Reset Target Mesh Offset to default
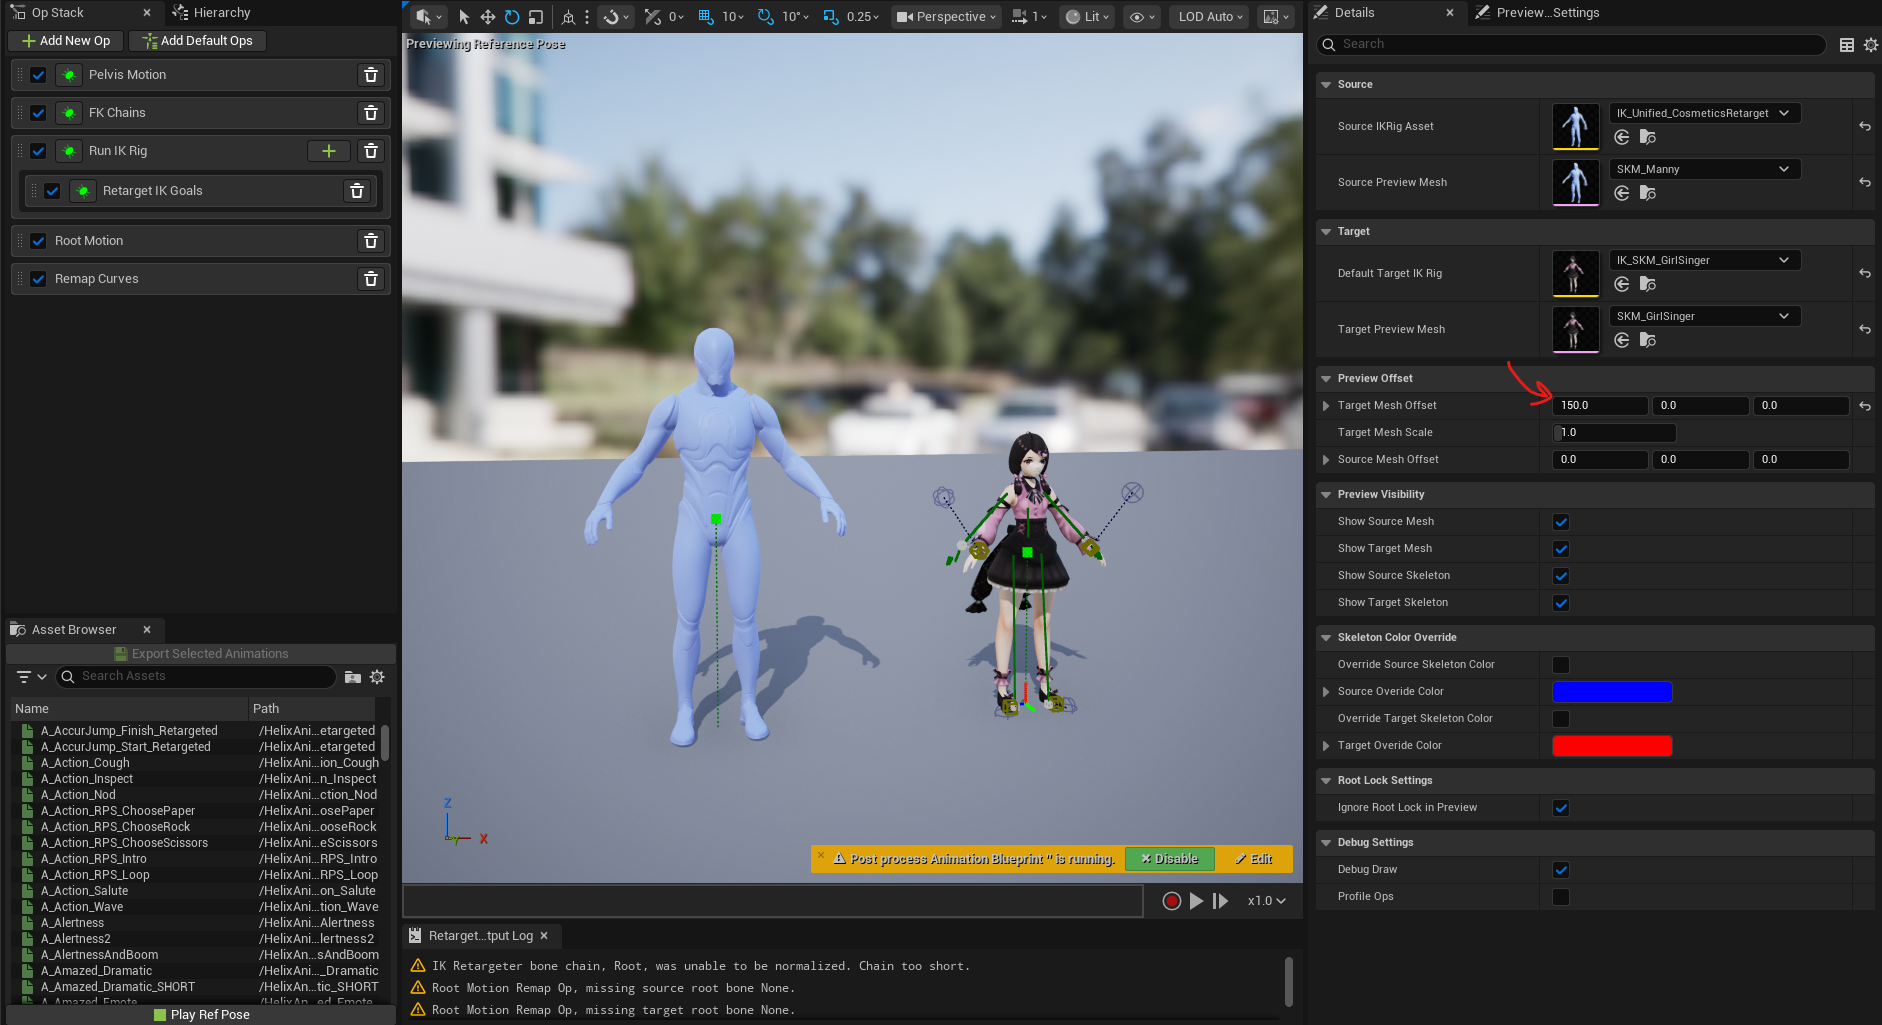 click(1865, 406)
